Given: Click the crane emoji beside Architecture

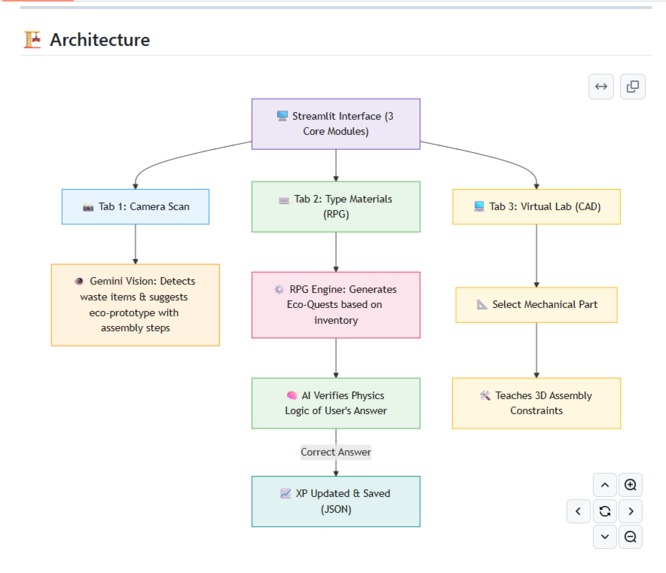Looking at the screenshot, I should pyautogui.click(x=32, y=40).
